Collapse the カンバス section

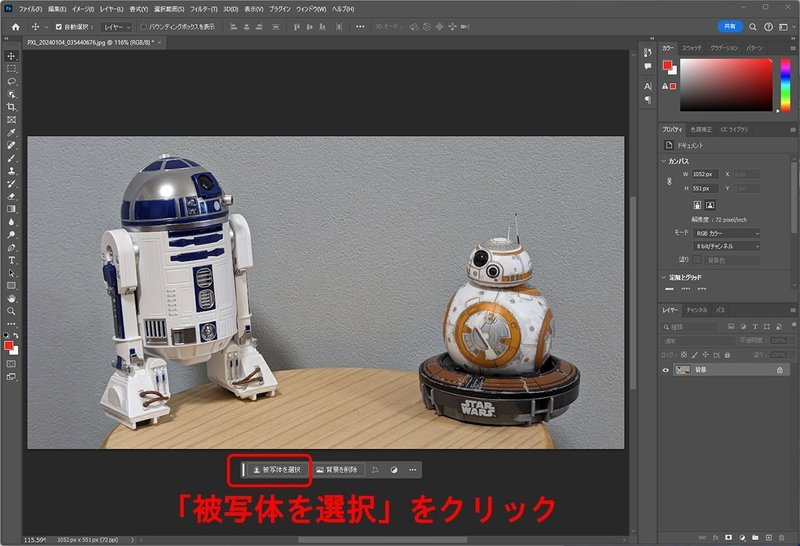coord(664,161)
